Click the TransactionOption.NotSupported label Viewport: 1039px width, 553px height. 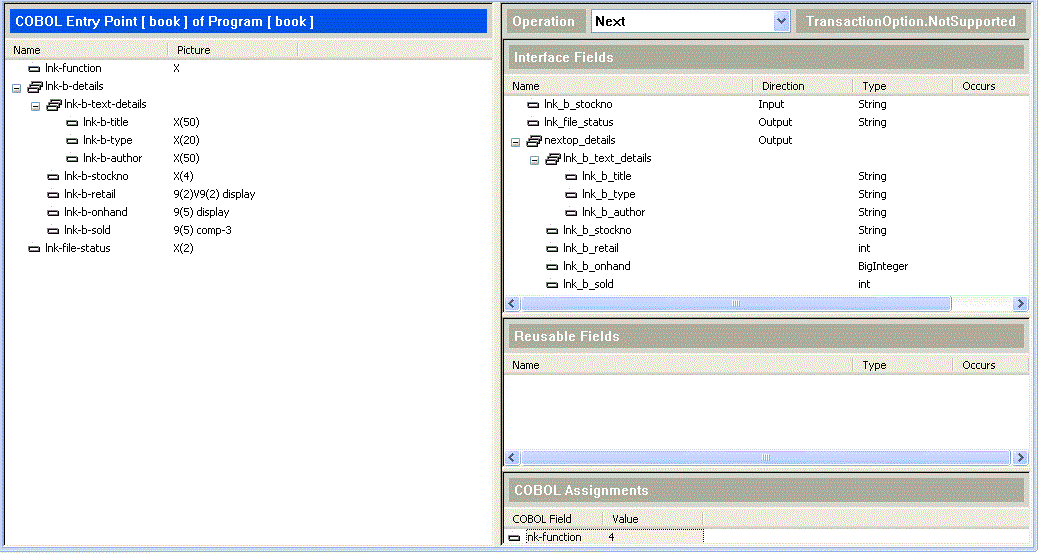coord(910,21)
